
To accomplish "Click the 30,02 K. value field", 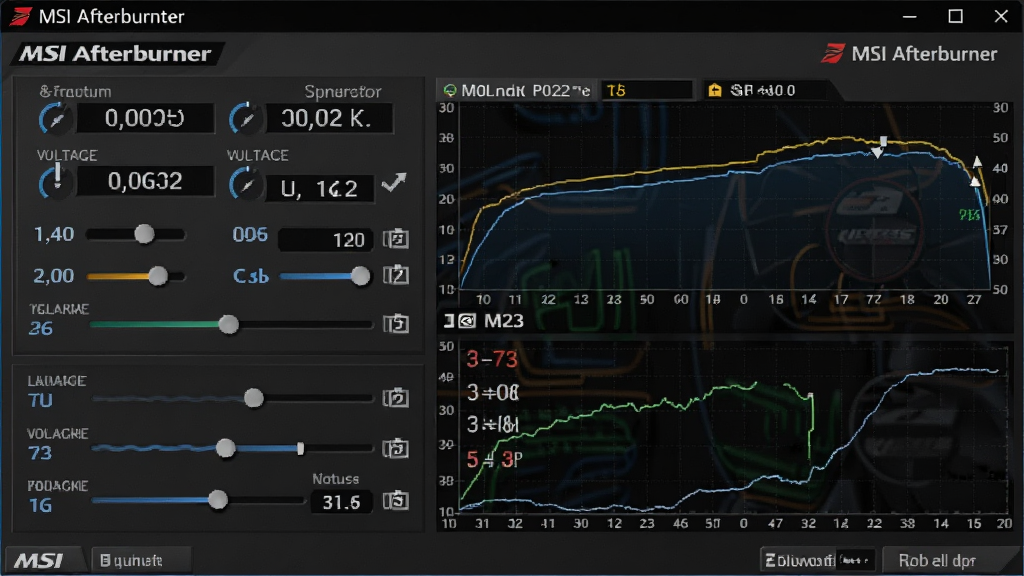I will point(329,118).
